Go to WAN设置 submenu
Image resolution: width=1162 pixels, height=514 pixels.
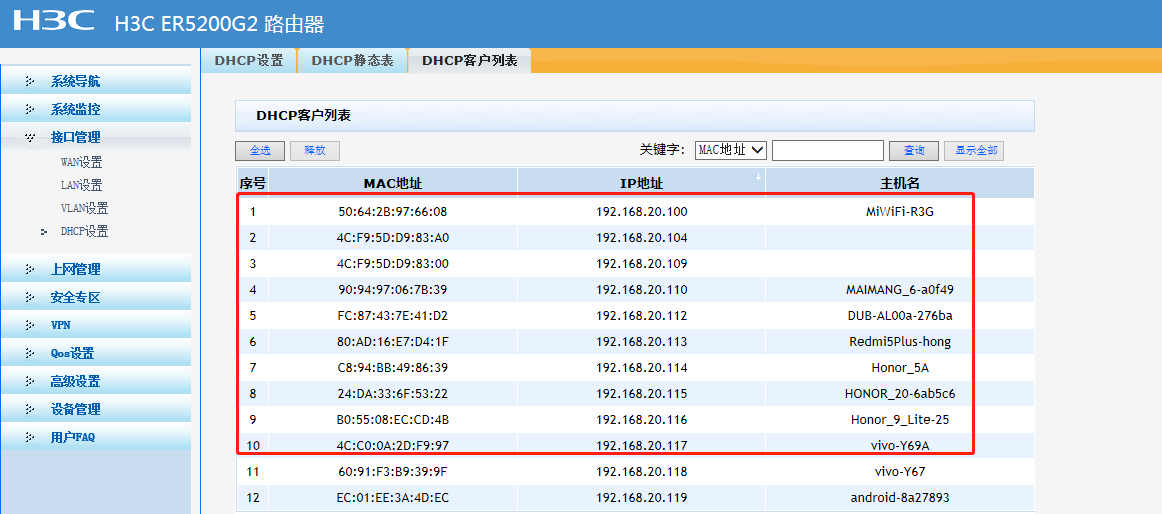(x=82, y=163)
